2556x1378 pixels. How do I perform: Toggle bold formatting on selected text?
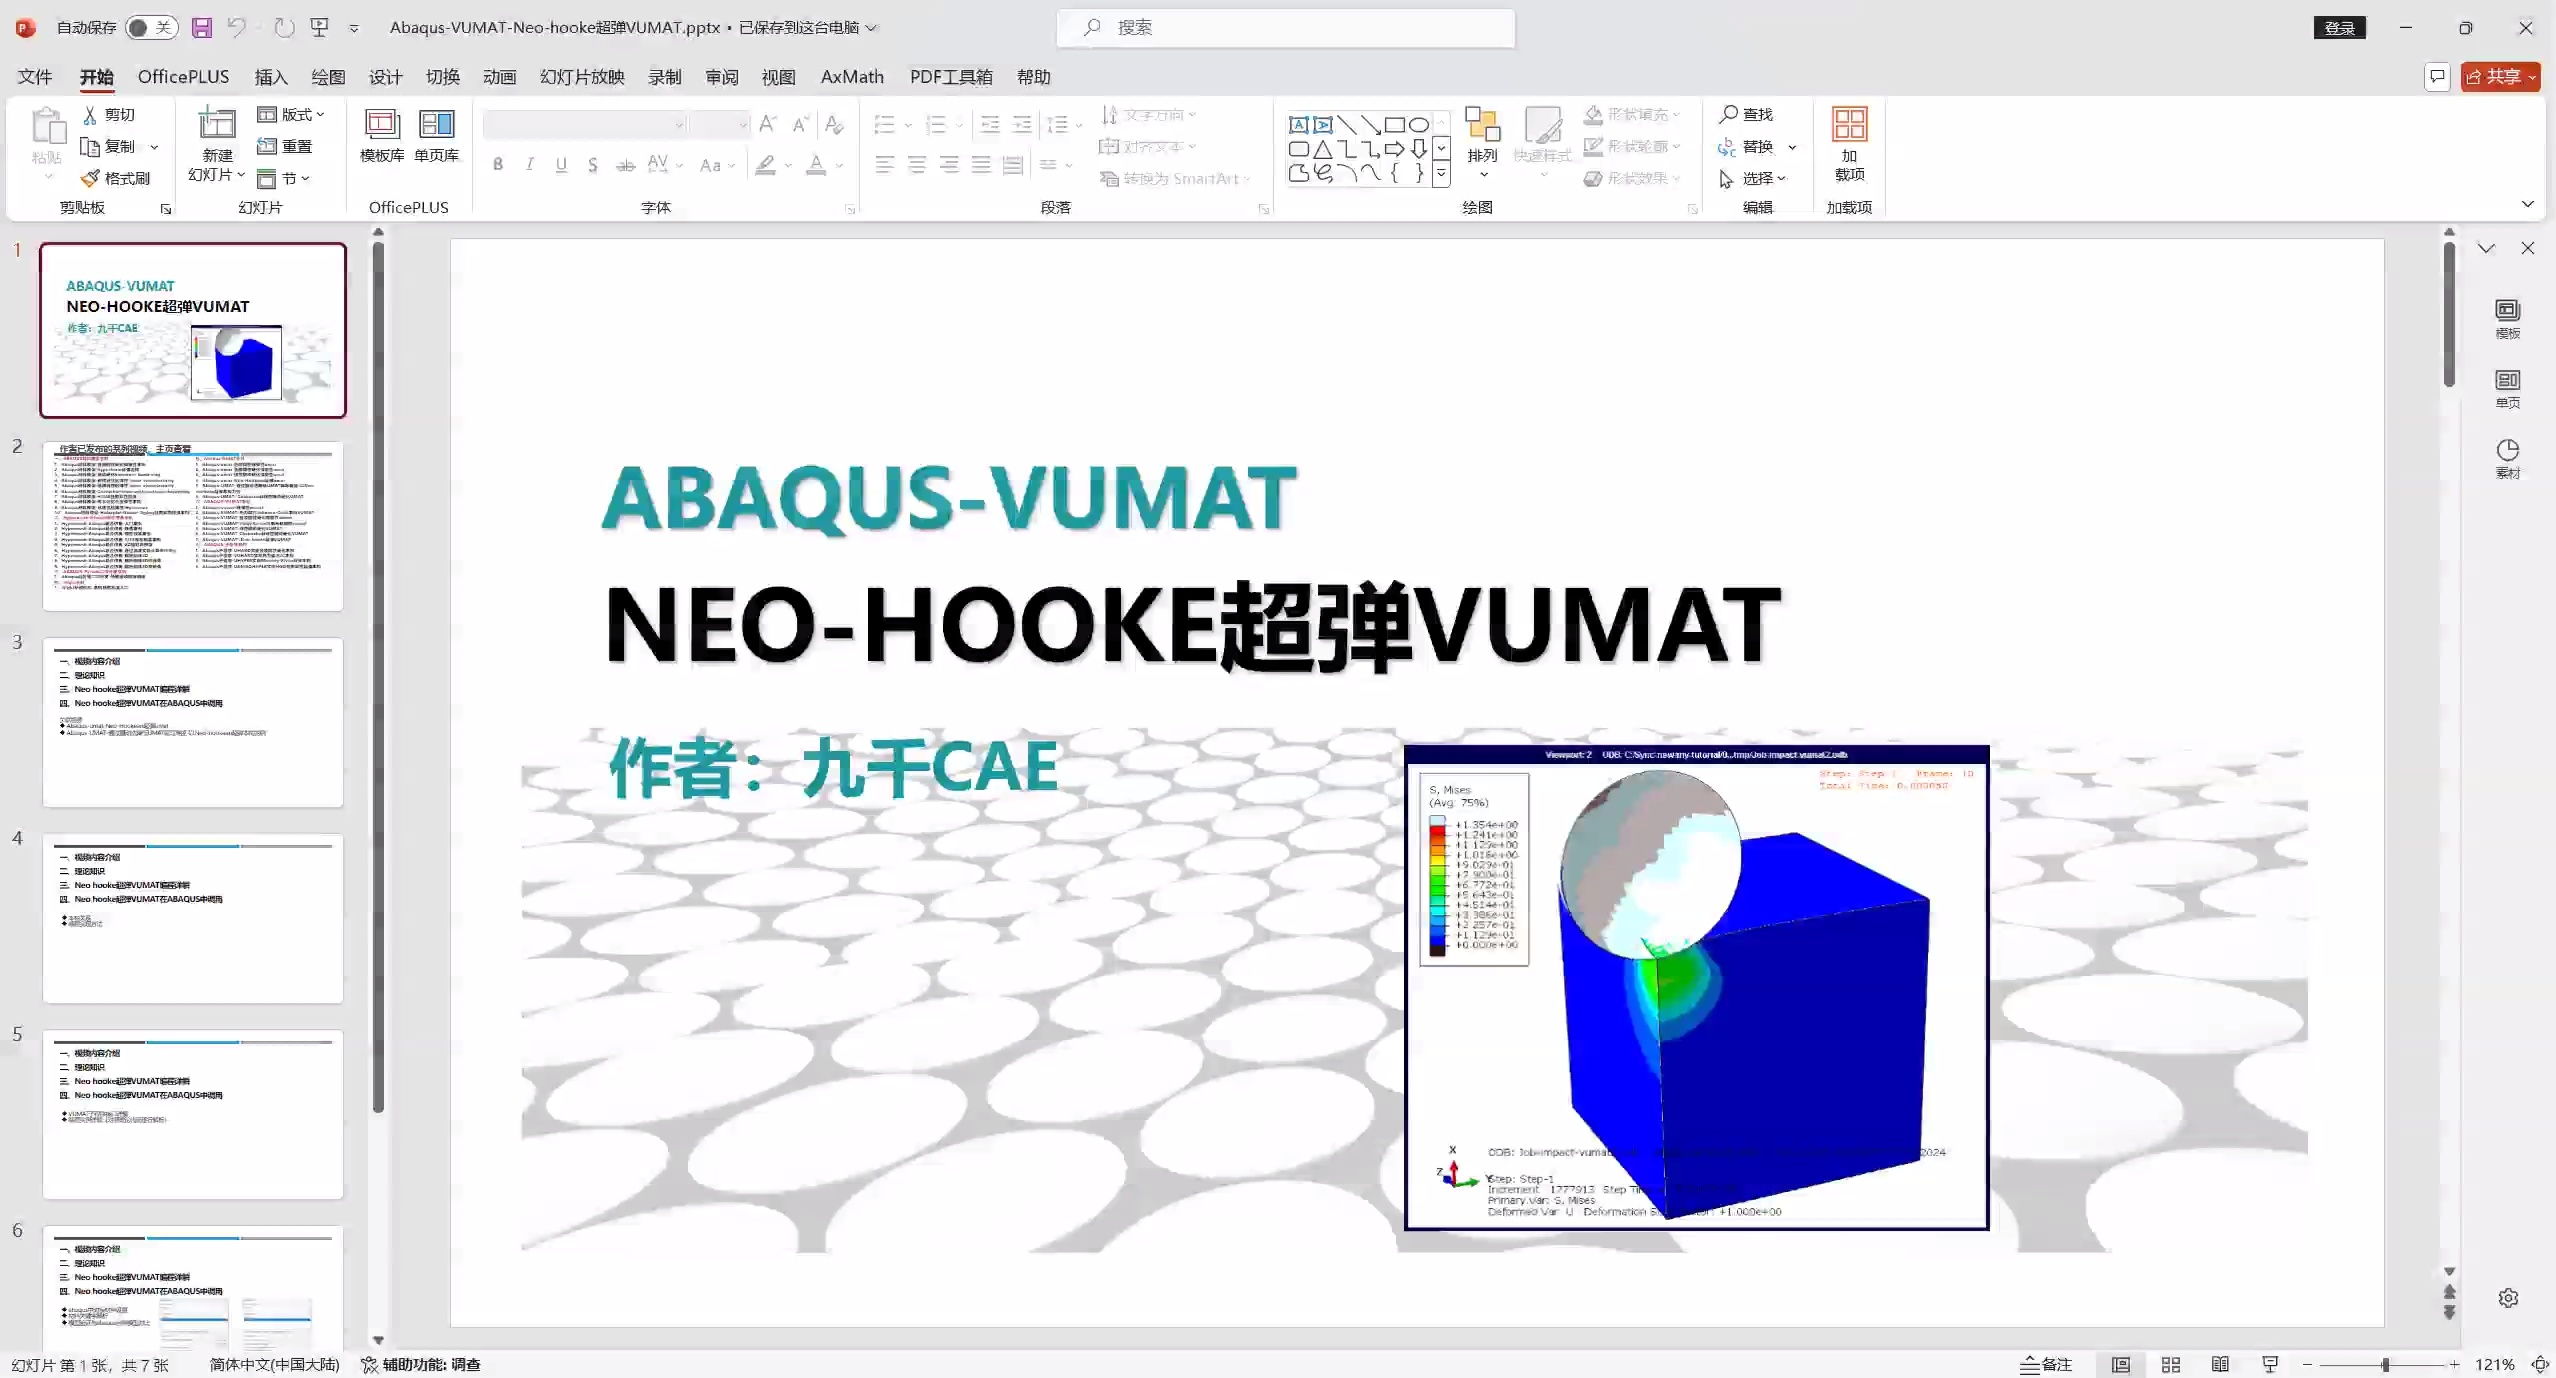point(498,164)
